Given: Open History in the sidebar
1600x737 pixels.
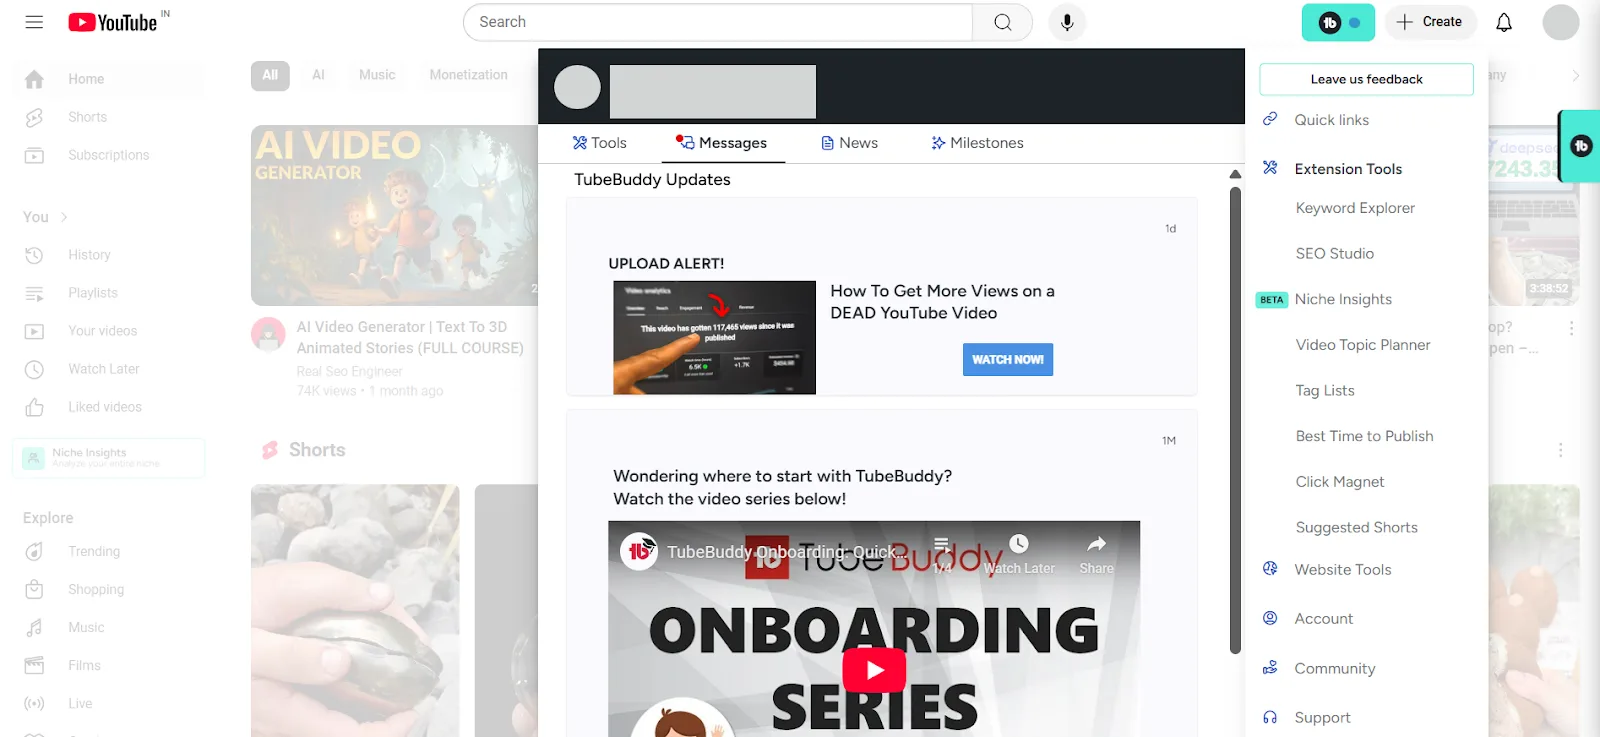Looking at the screenshot, I should (108, 255).
